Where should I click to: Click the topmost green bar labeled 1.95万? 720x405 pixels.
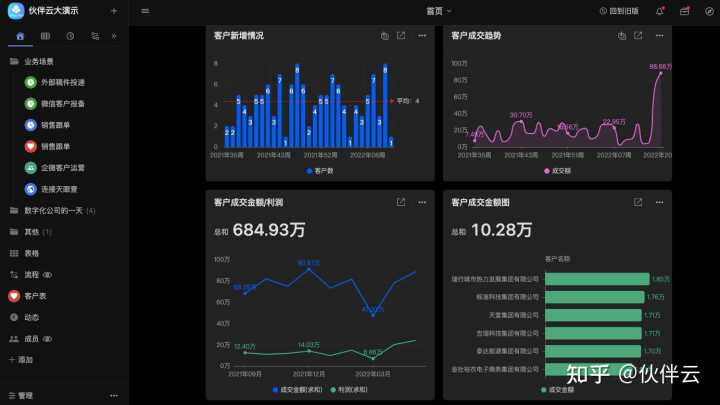tap(597, 279)
